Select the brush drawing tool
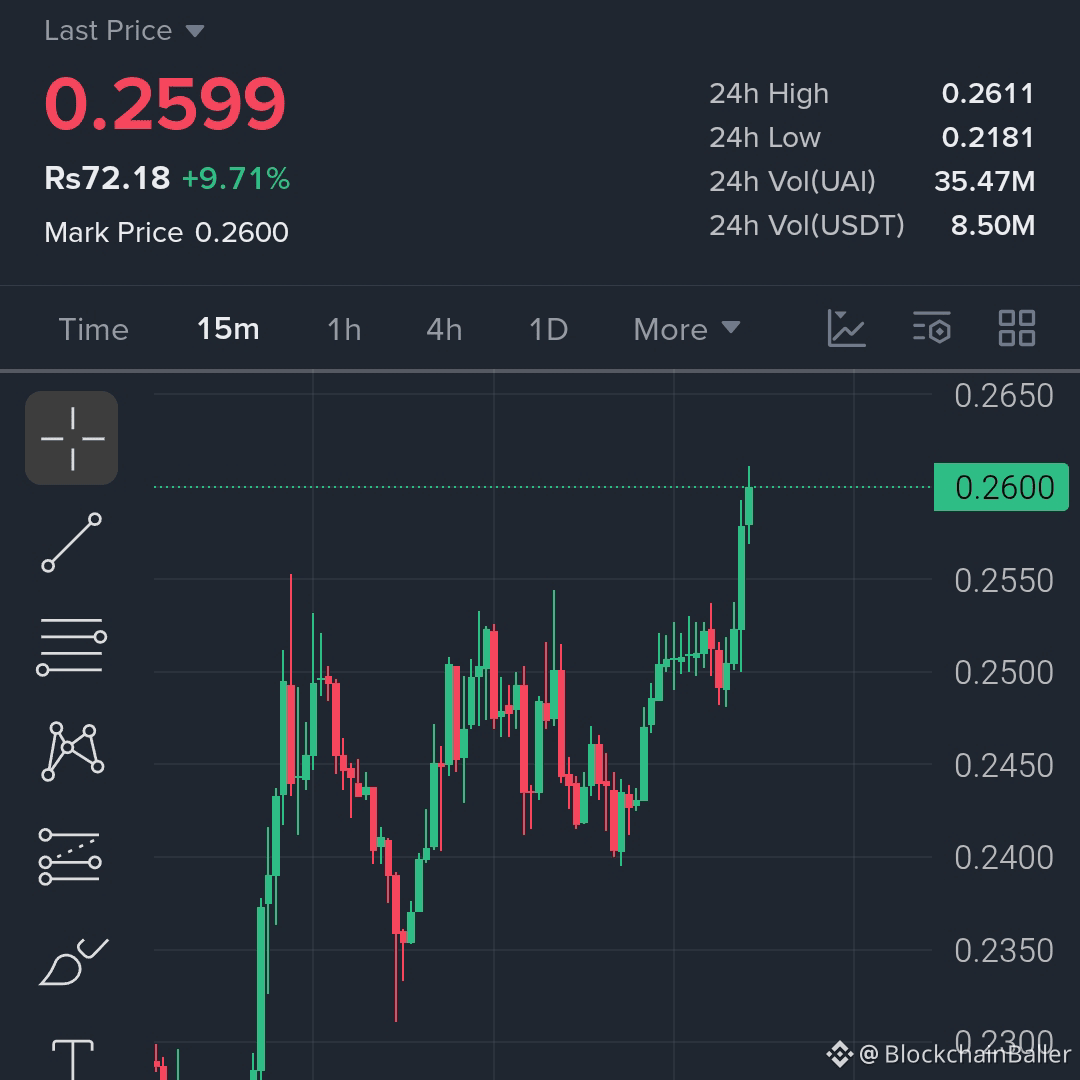The image size is (1080, 1080). click(x=73, y=962)
